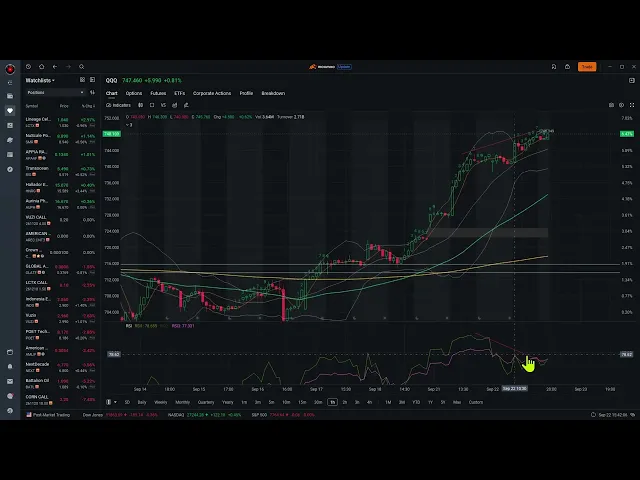640x480 pixels.
Task: Open the wallet card icon in left sidebar
Action: click(10, 96)
